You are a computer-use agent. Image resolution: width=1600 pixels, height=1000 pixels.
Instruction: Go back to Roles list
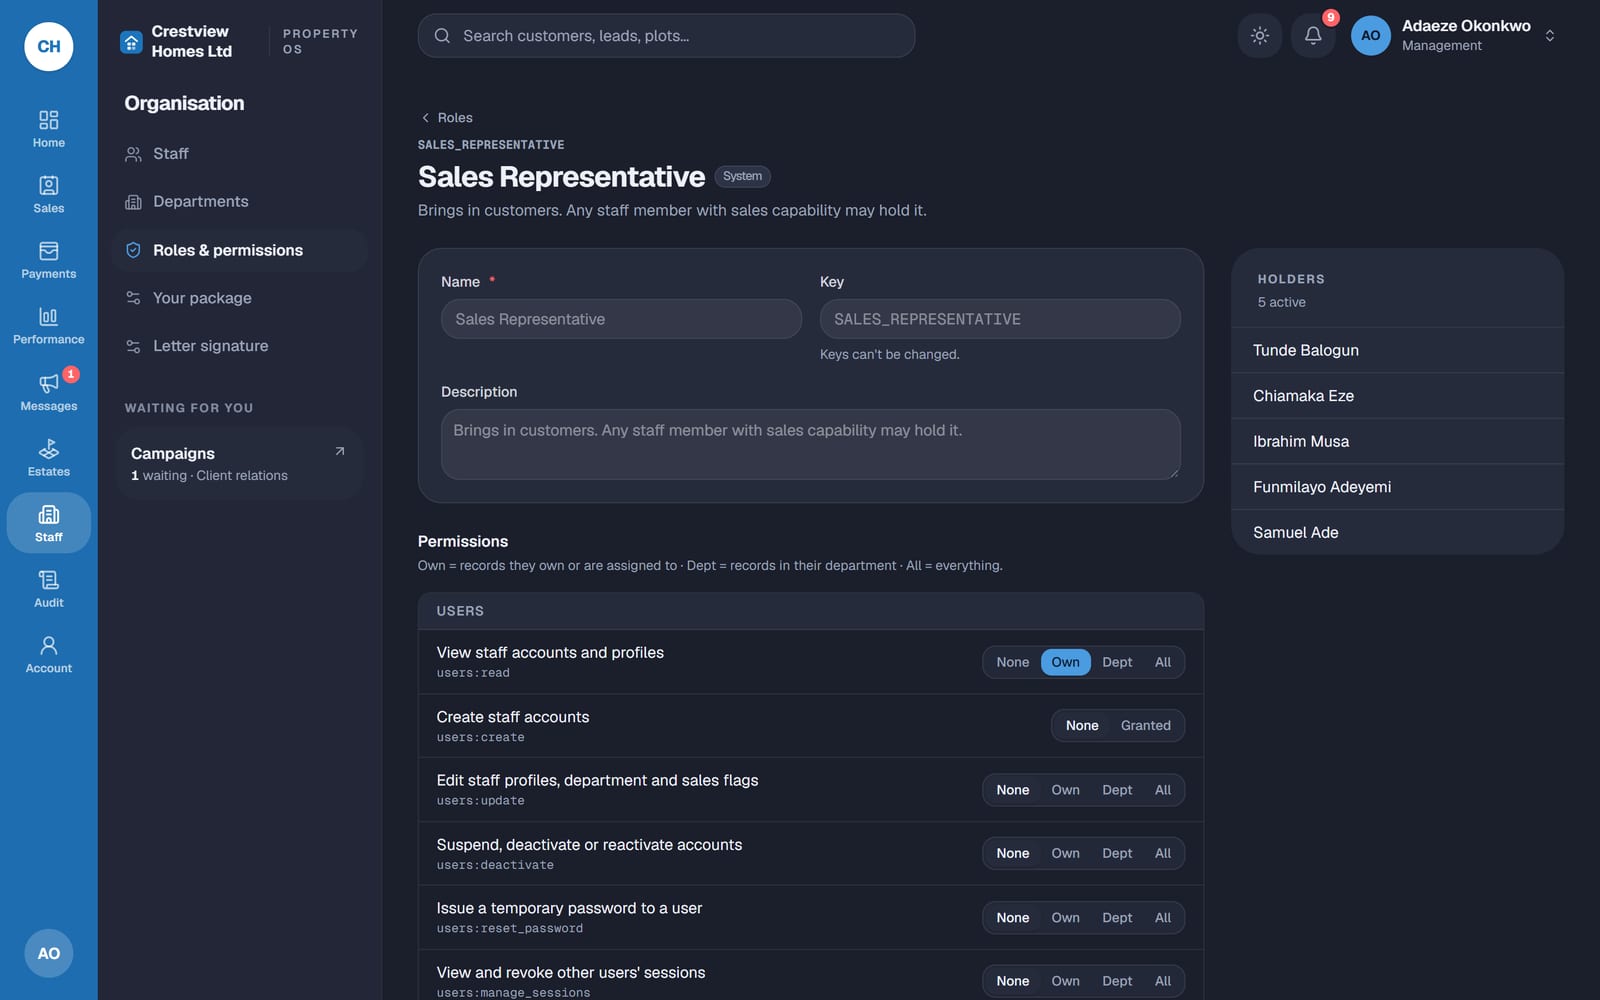click(x=446, y=118)
